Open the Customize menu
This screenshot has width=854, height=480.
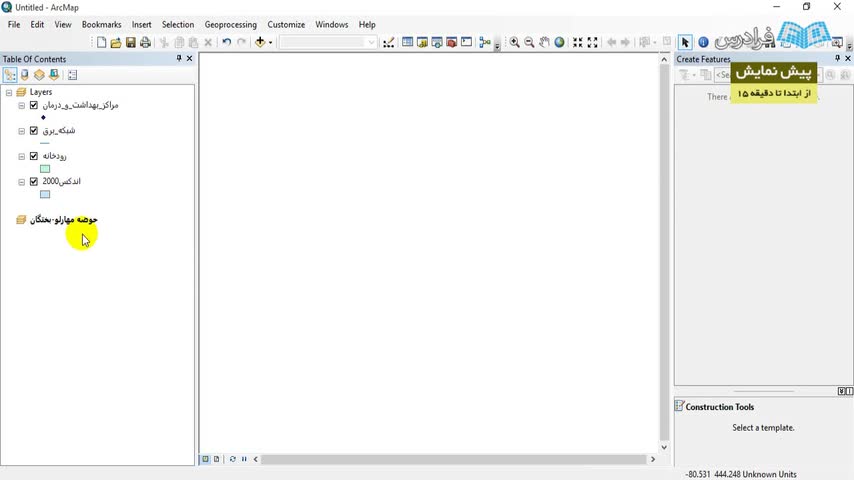tap(286, 25)
